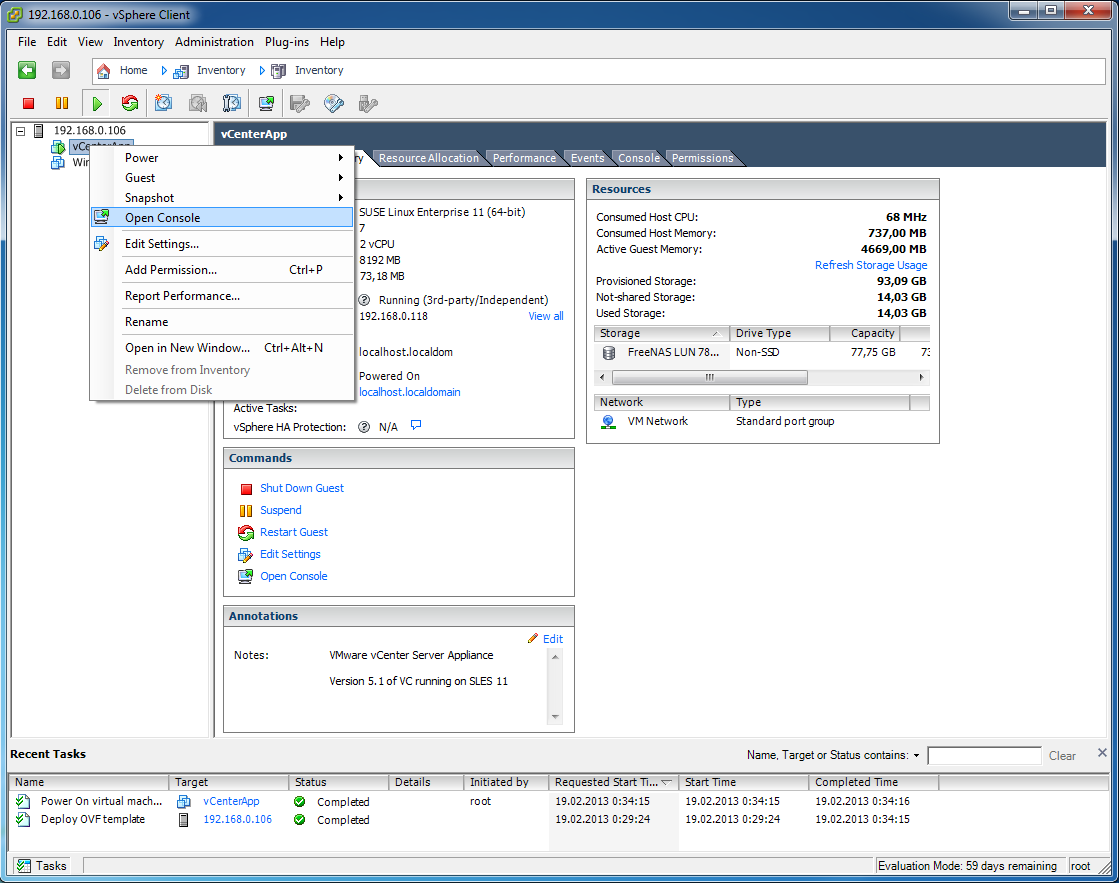1119x883 pixels.
Task: Switch to the Resource Allocation tab
Action: click(428, 158)
